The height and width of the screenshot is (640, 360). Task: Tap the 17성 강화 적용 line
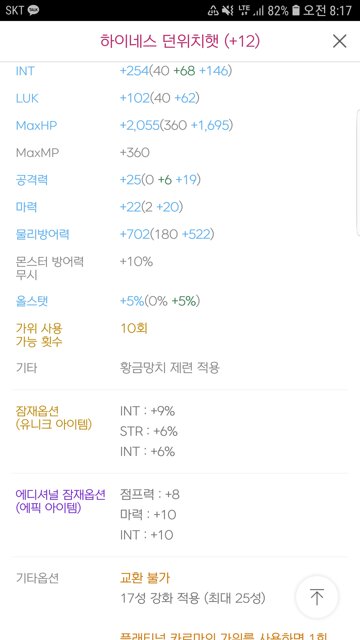(x=193, y=598)
